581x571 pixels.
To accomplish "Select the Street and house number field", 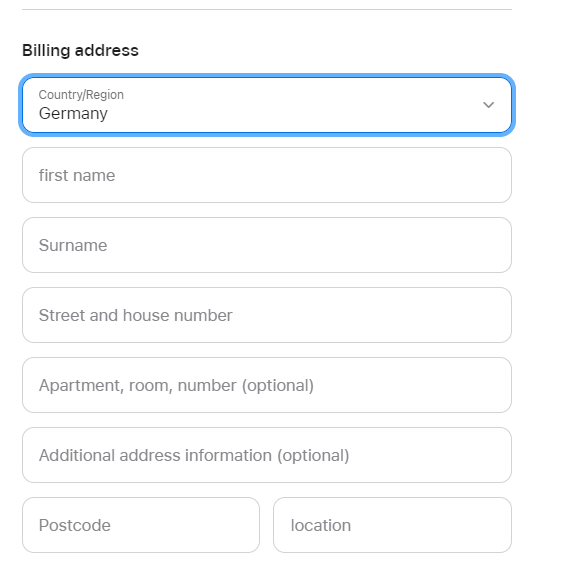I will point(267,315).
